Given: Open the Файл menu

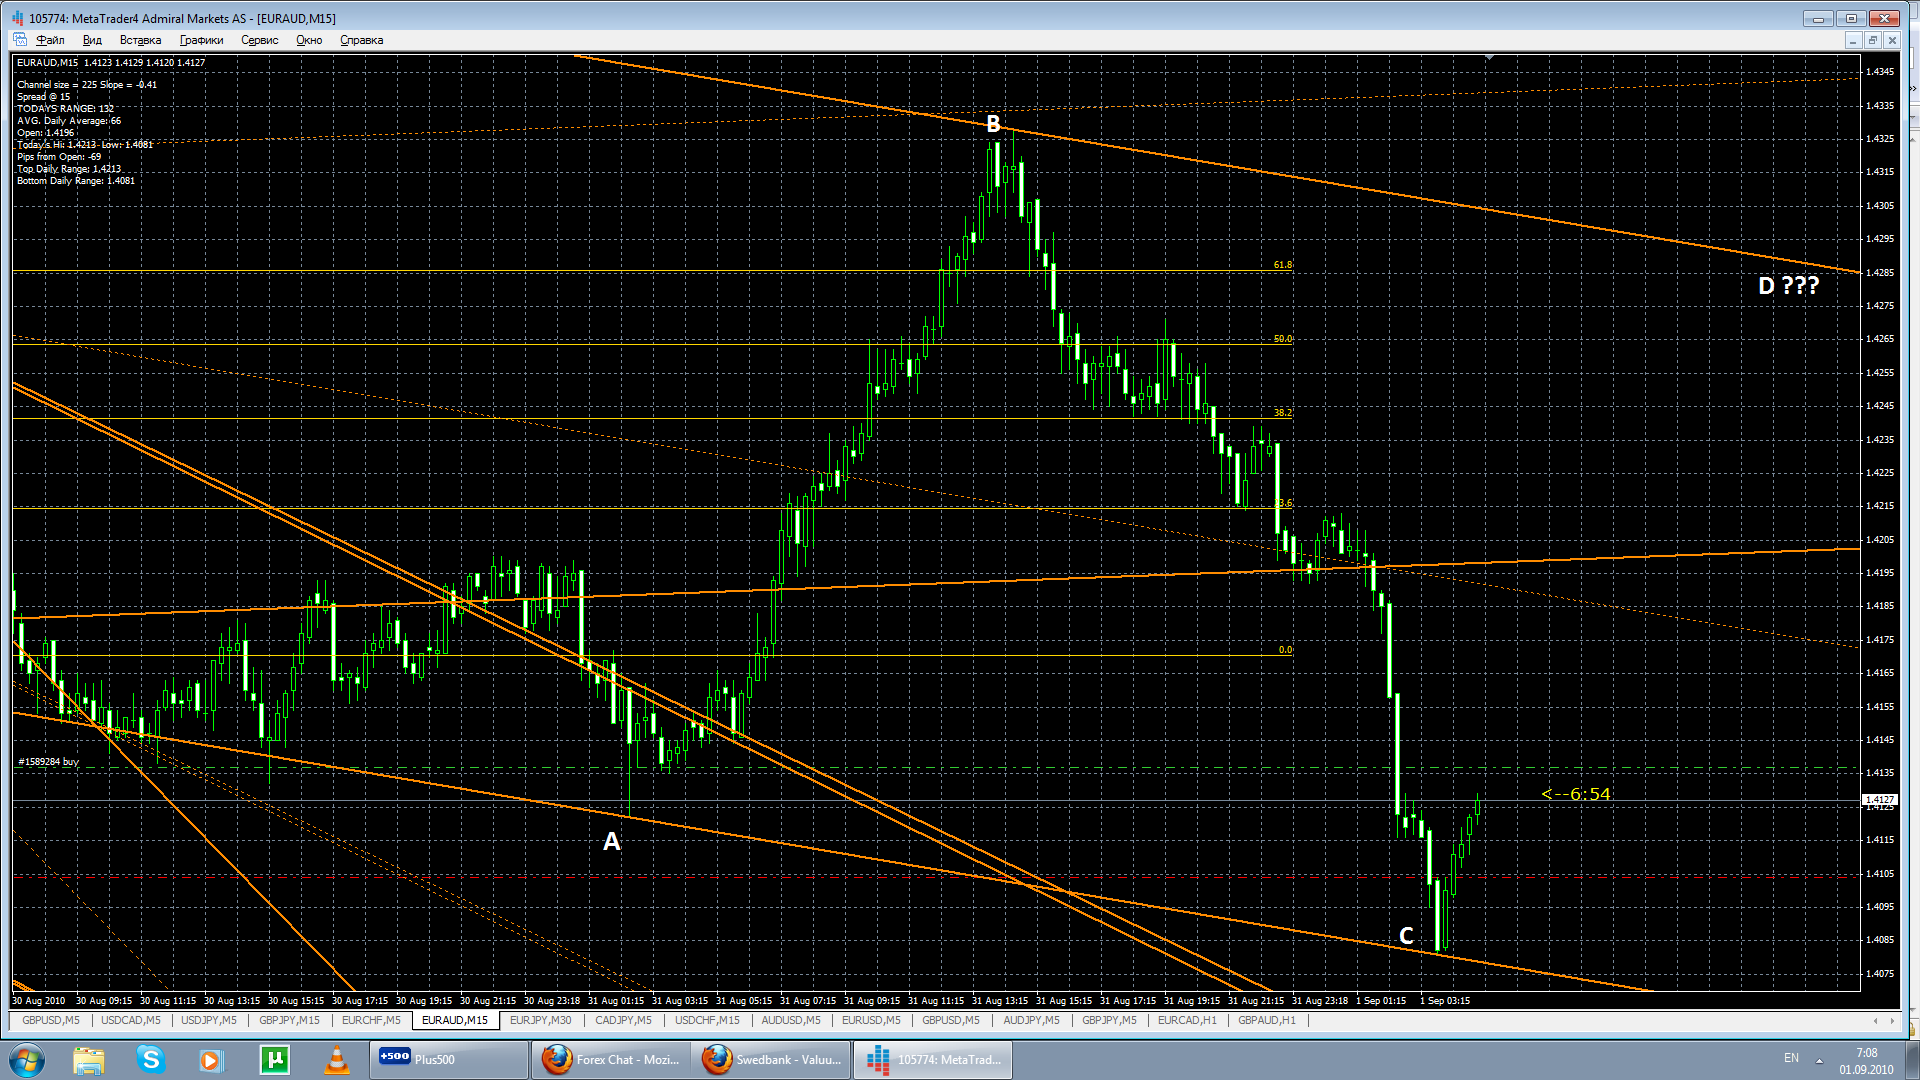Looking at the screenshot, I should (x=50, y=40).
